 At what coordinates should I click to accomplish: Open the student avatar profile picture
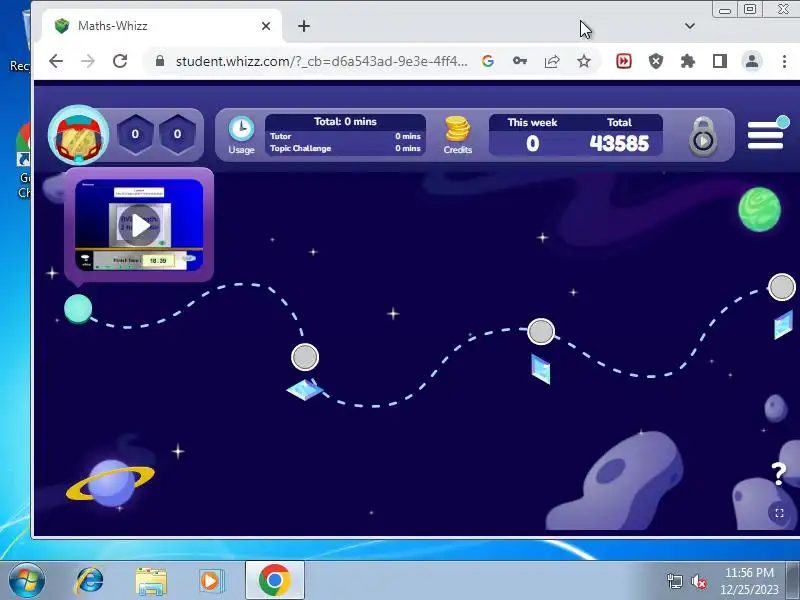pyautogui.click(x=79, y=135)
